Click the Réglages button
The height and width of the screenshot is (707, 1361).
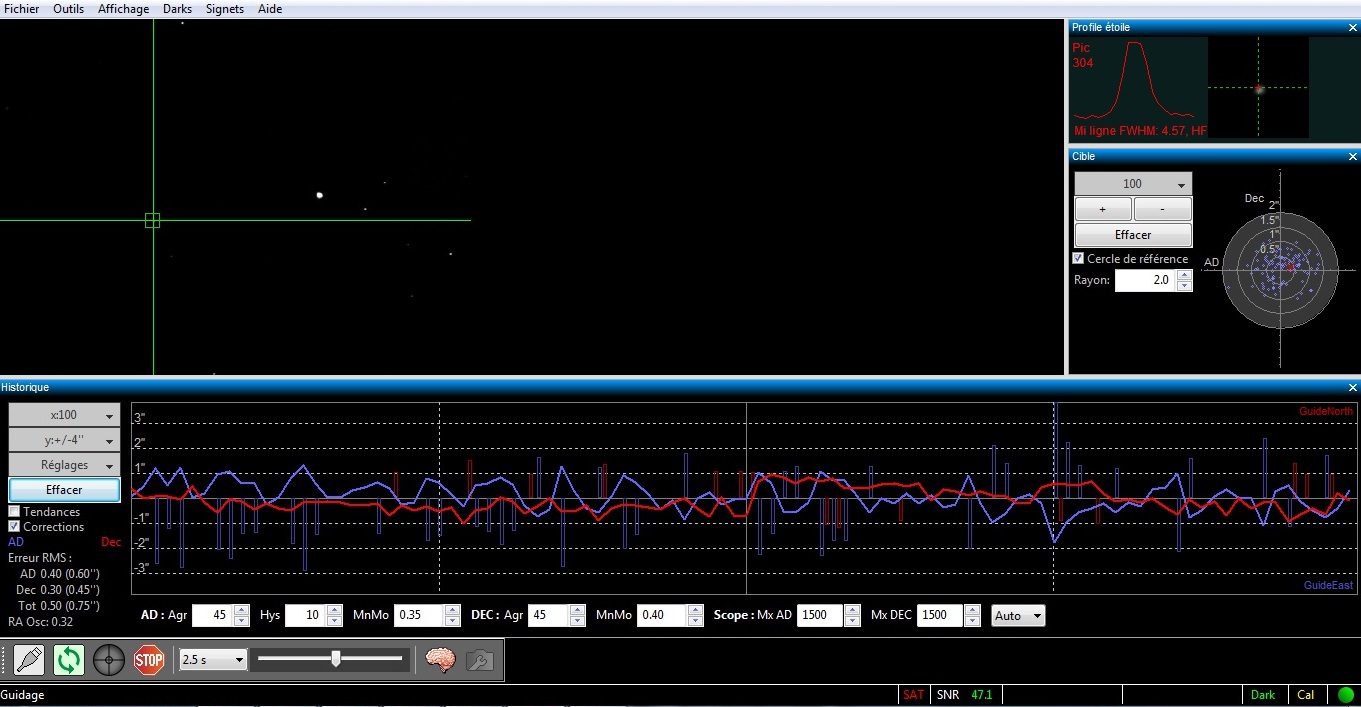[64, 465]
